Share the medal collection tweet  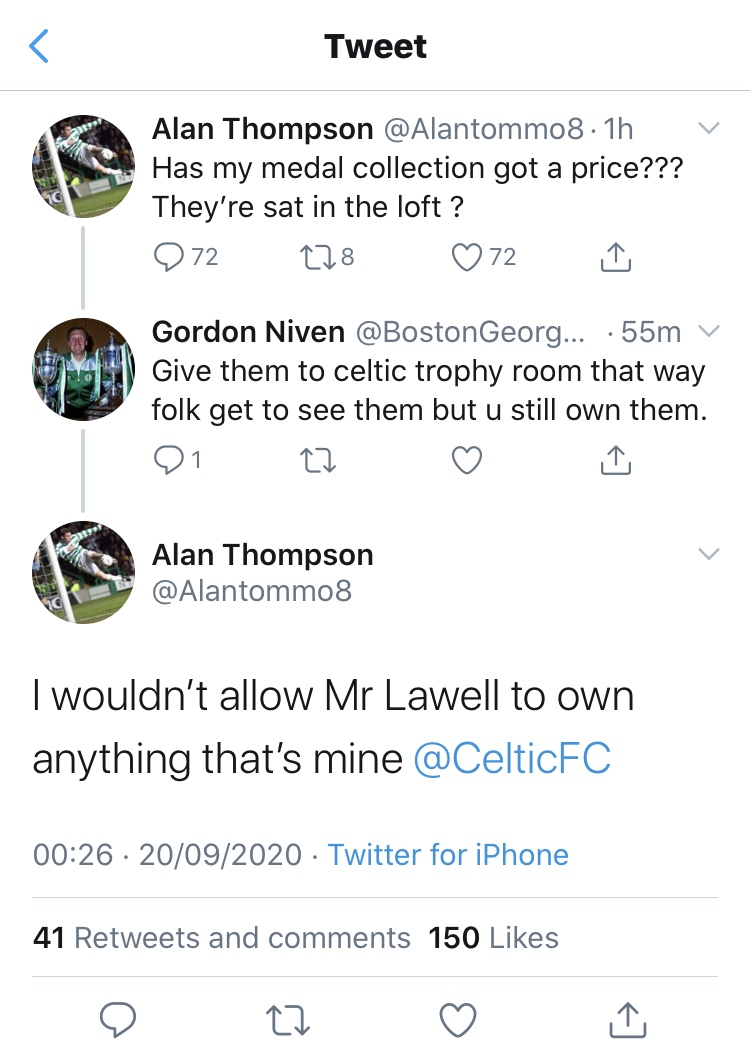pyautogui.click(x=616, y=258)
